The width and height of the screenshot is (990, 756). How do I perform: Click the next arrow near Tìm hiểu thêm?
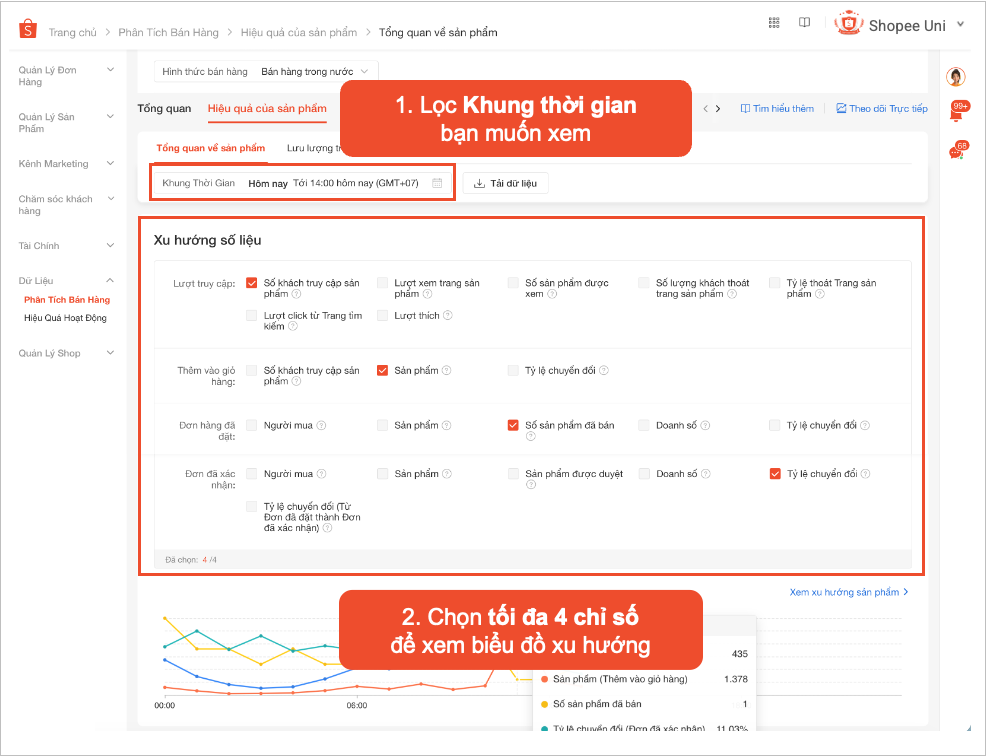point(718,109)
